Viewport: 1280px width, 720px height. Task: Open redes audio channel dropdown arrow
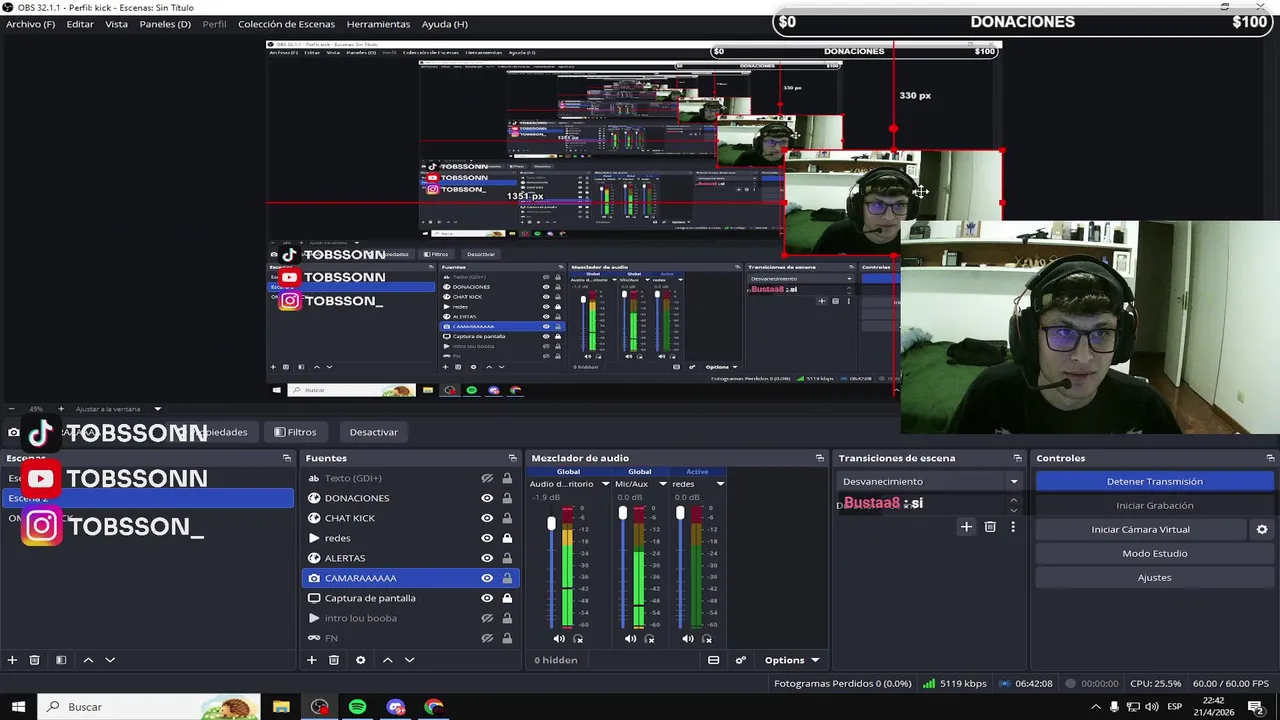tap(720, 484)
